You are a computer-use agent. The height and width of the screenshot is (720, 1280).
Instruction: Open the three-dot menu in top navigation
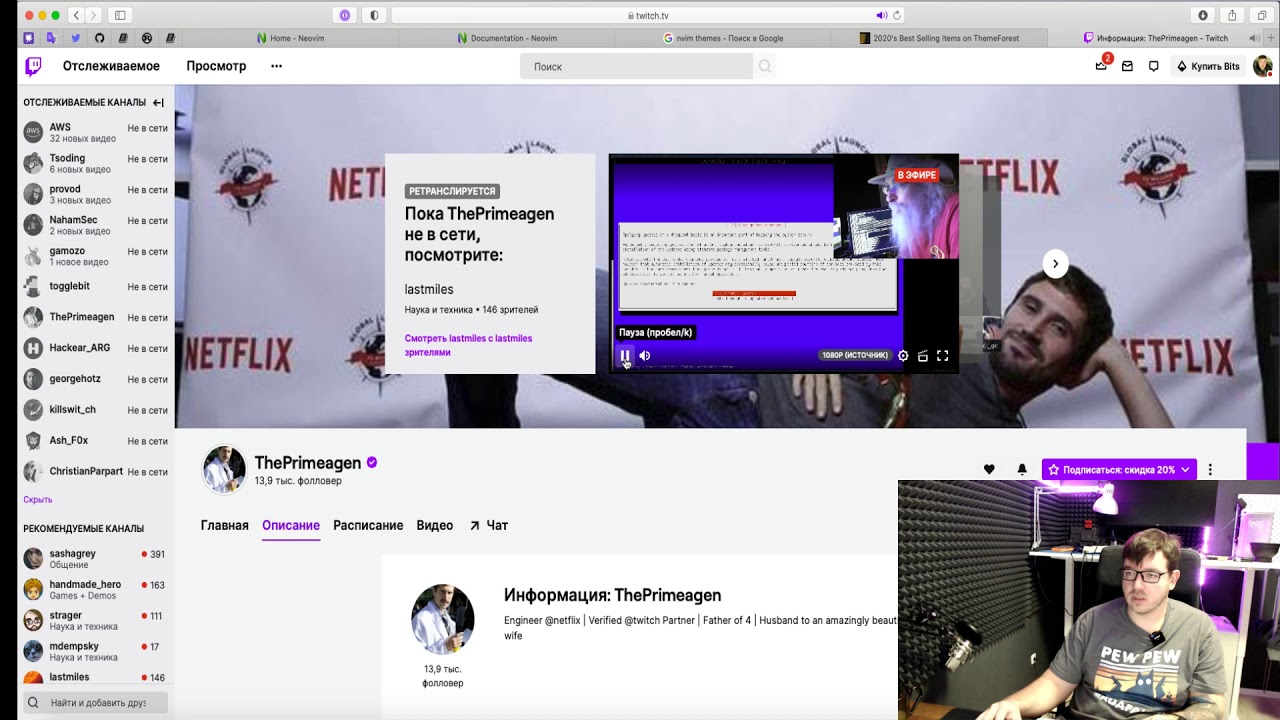(276, 66)
